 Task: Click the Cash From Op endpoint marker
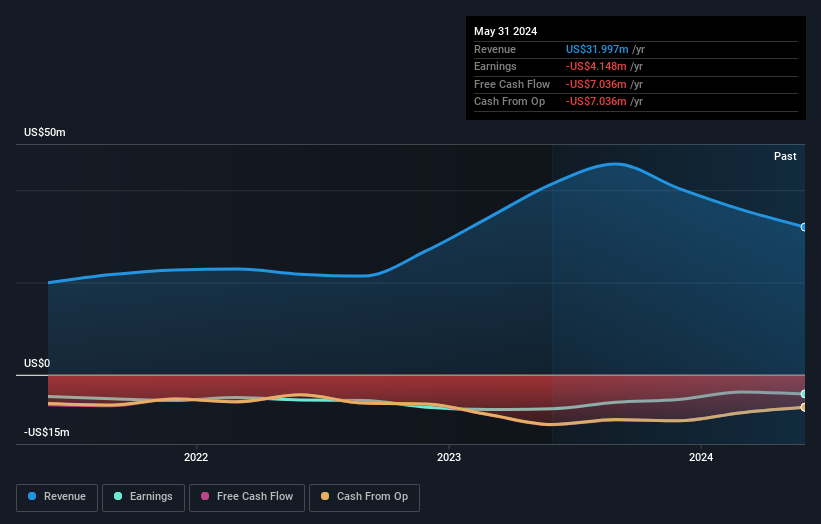[804, 407]
